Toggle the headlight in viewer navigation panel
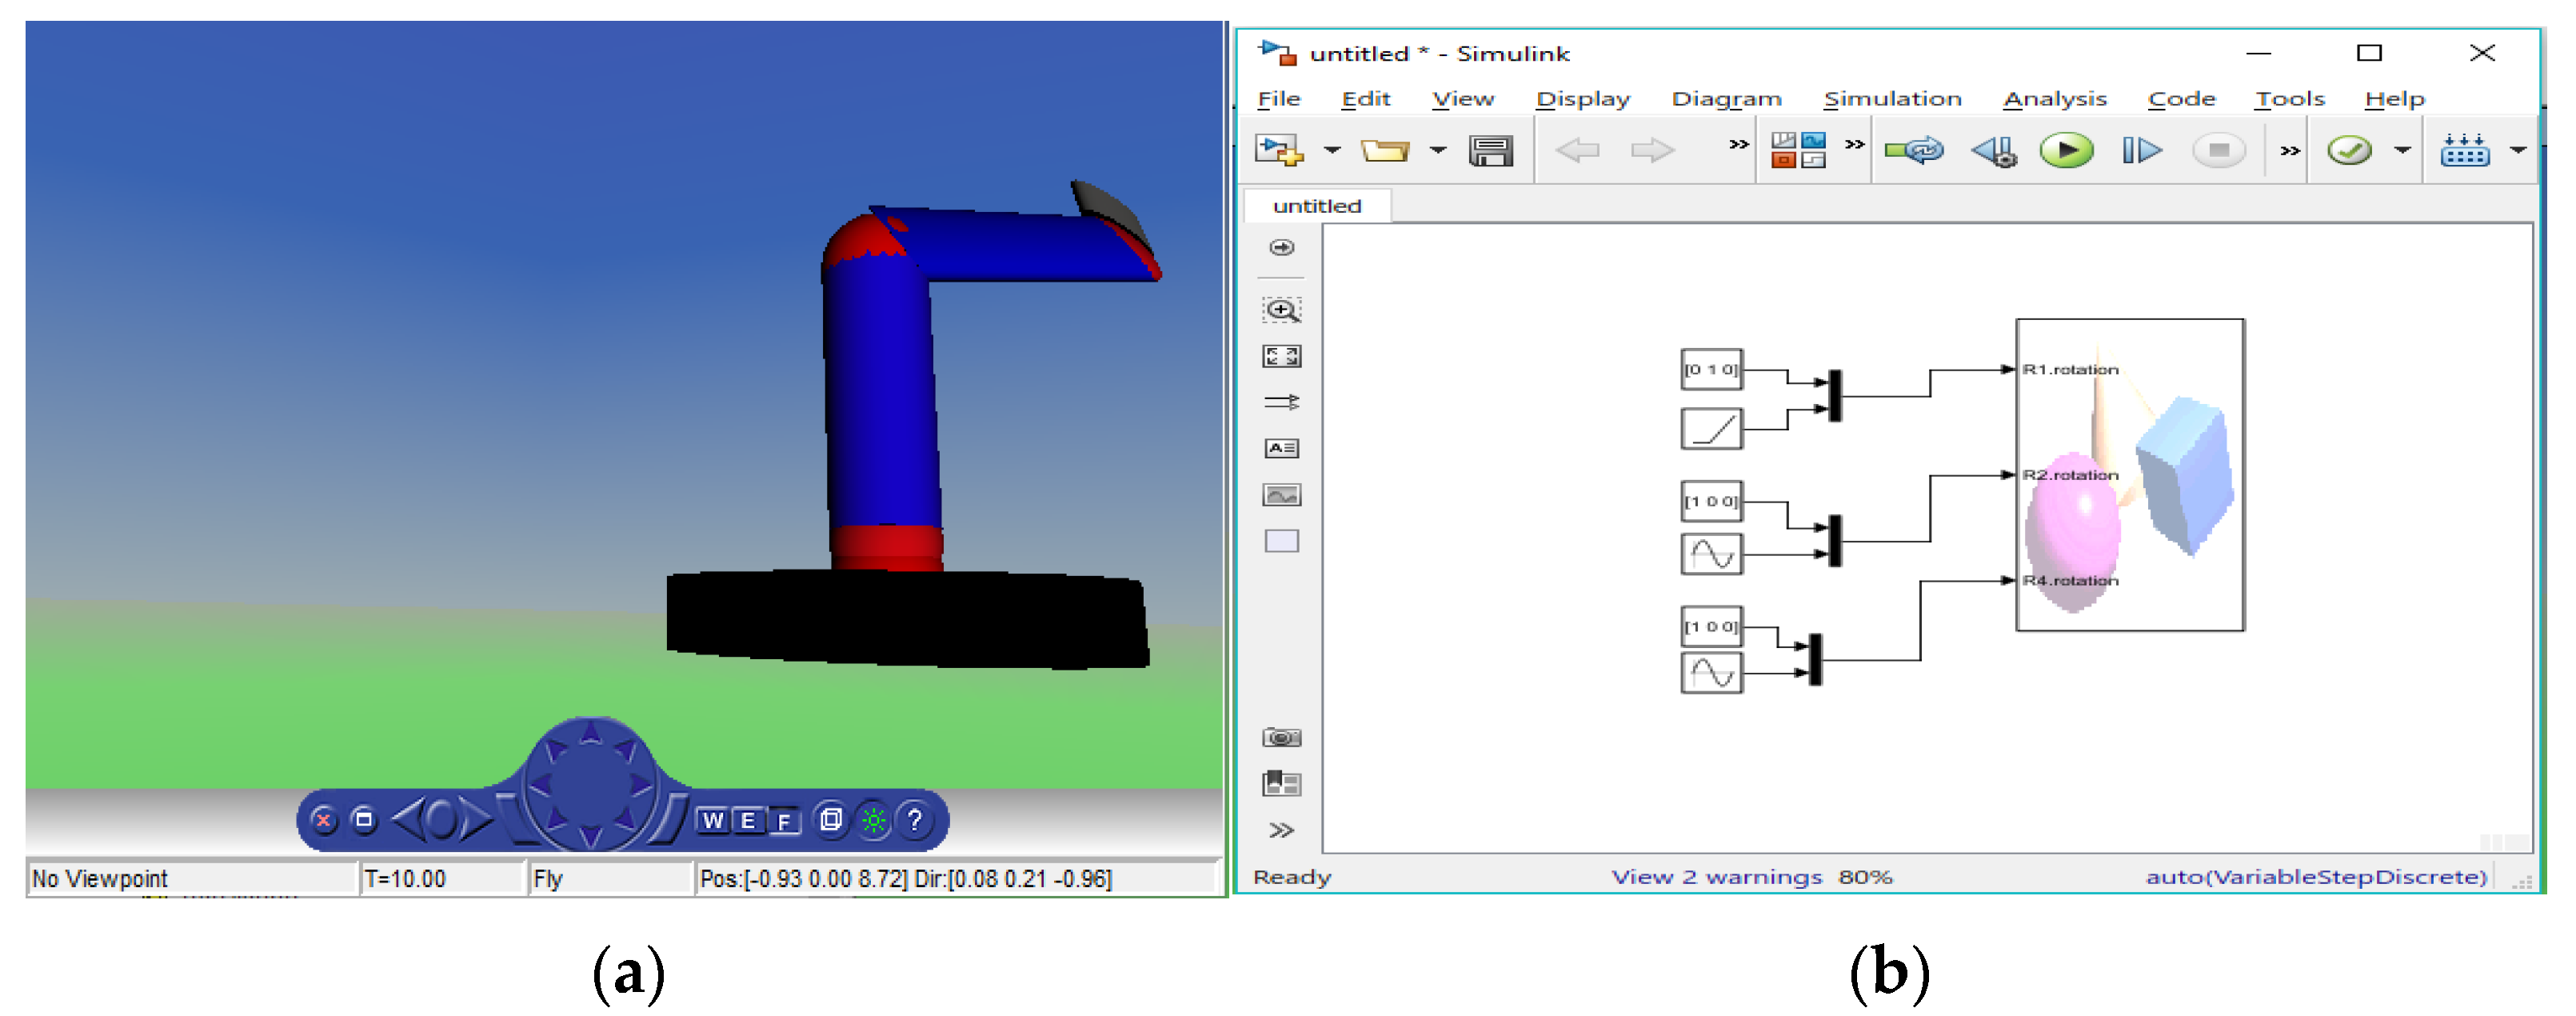2576x1016 pixels. point(873,820)
